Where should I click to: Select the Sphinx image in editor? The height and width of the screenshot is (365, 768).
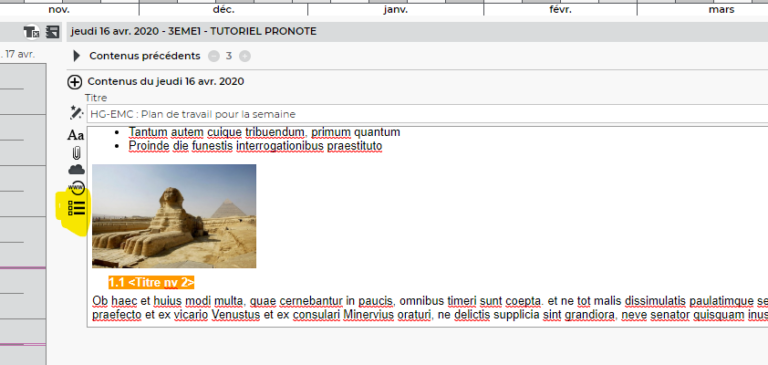174,216
